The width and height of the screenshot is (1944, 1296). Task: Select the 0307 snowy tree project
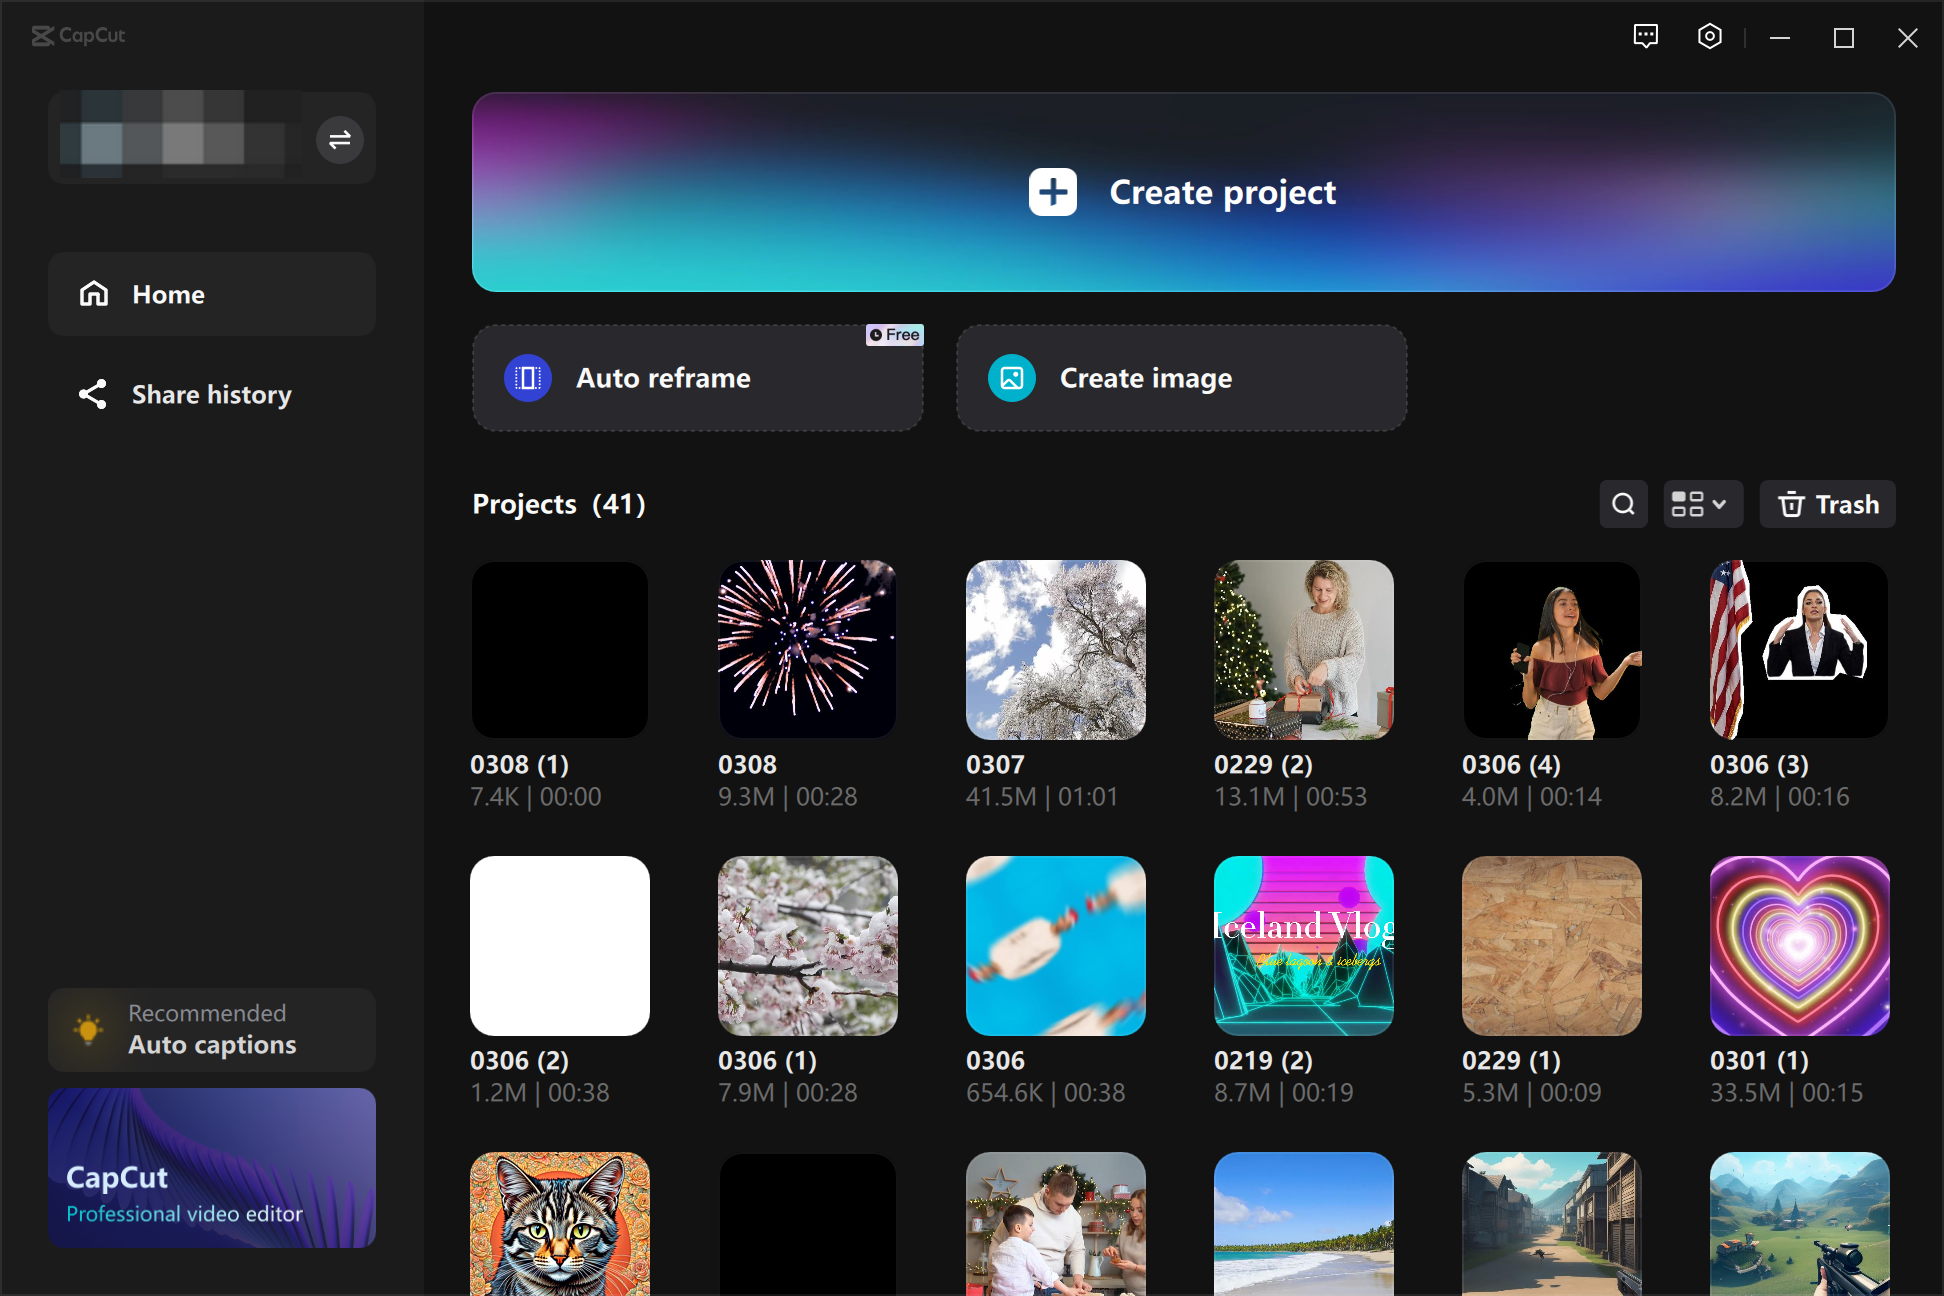[x=1055, y=650]
